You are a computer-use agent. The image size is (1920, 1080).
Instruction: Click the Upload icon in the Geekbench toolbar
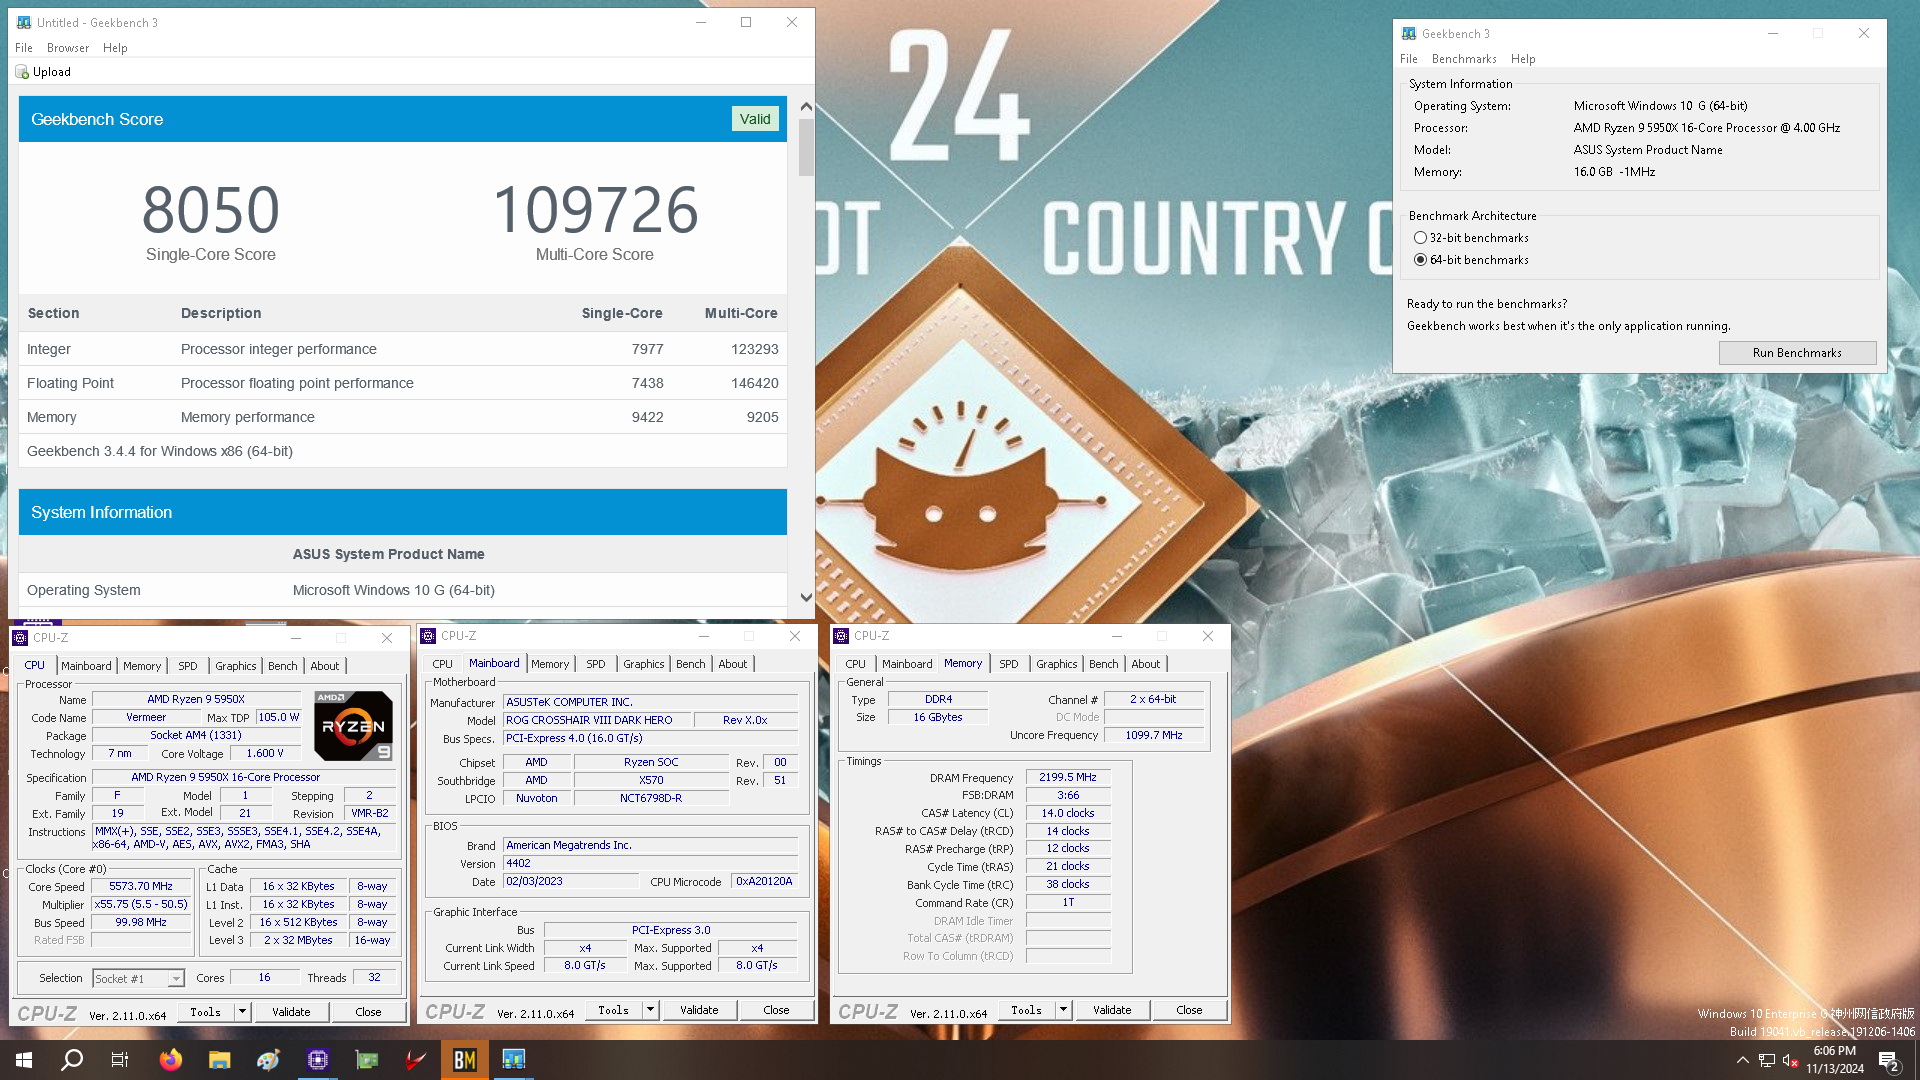coord(22,72)
